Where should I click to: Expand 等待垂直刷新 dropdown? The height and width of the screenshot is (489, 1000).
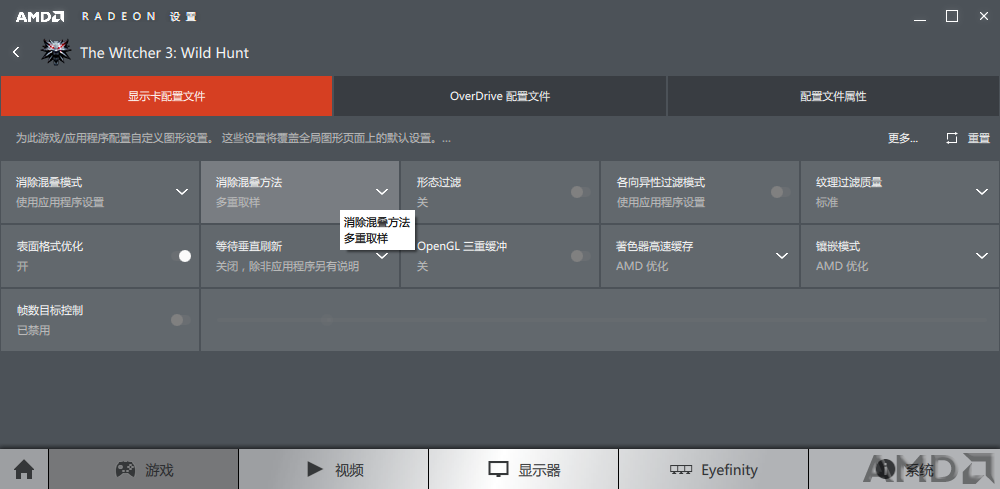tap(382, 256)
